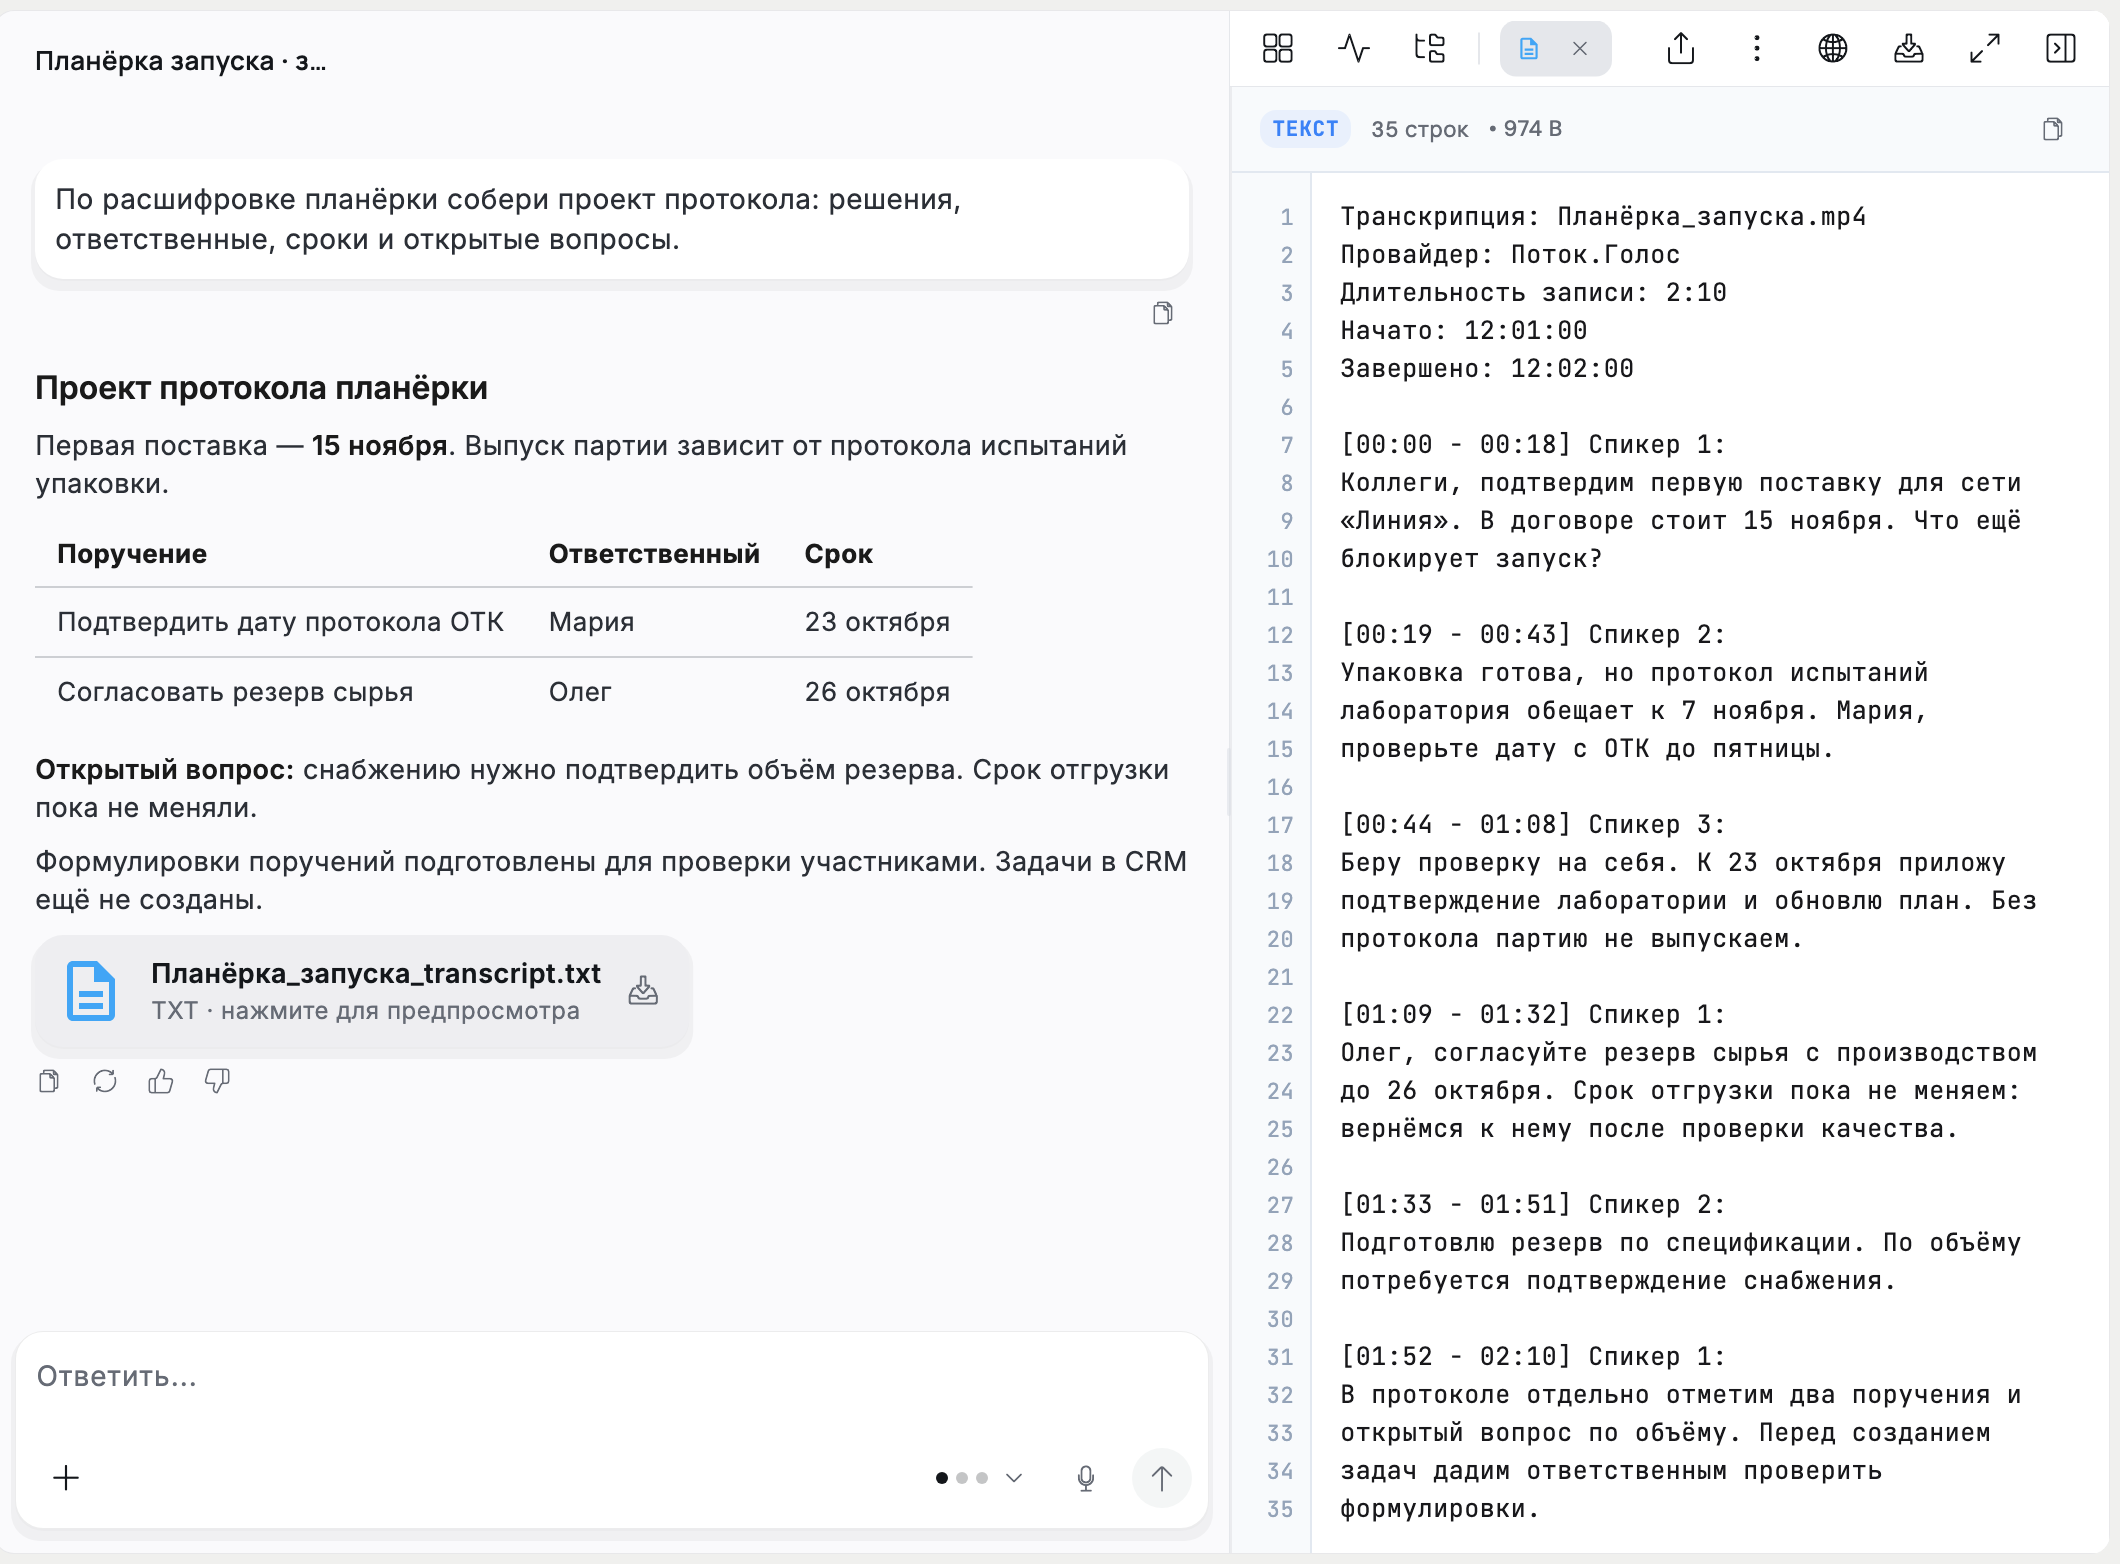The image size is (2120, 1564).
Task: Collapse the side panel
Action: click(2061, 48)
